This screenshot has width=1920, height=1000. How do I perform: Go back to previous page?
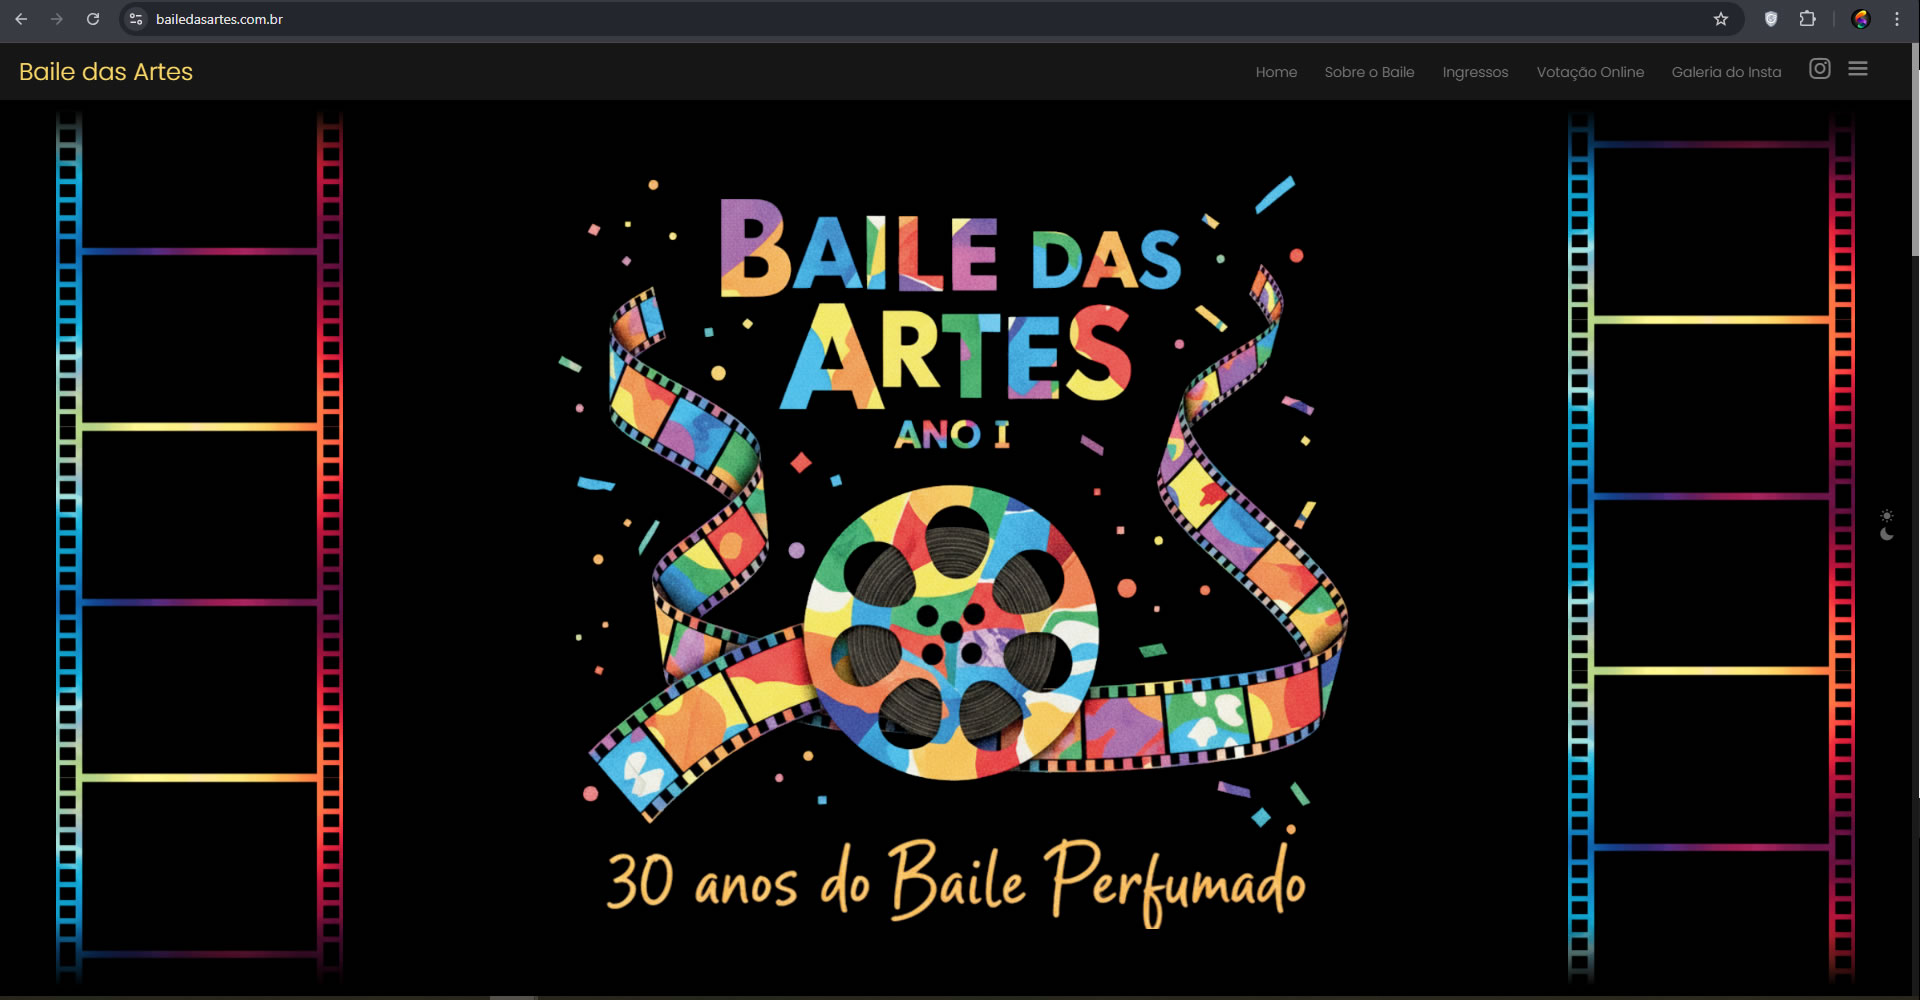[x=21, y=19]
